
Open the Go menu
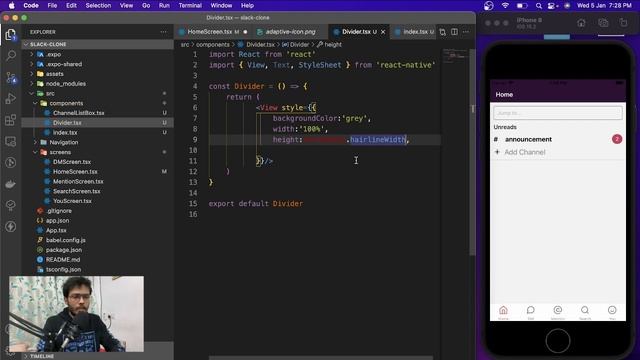click(146, 6)
